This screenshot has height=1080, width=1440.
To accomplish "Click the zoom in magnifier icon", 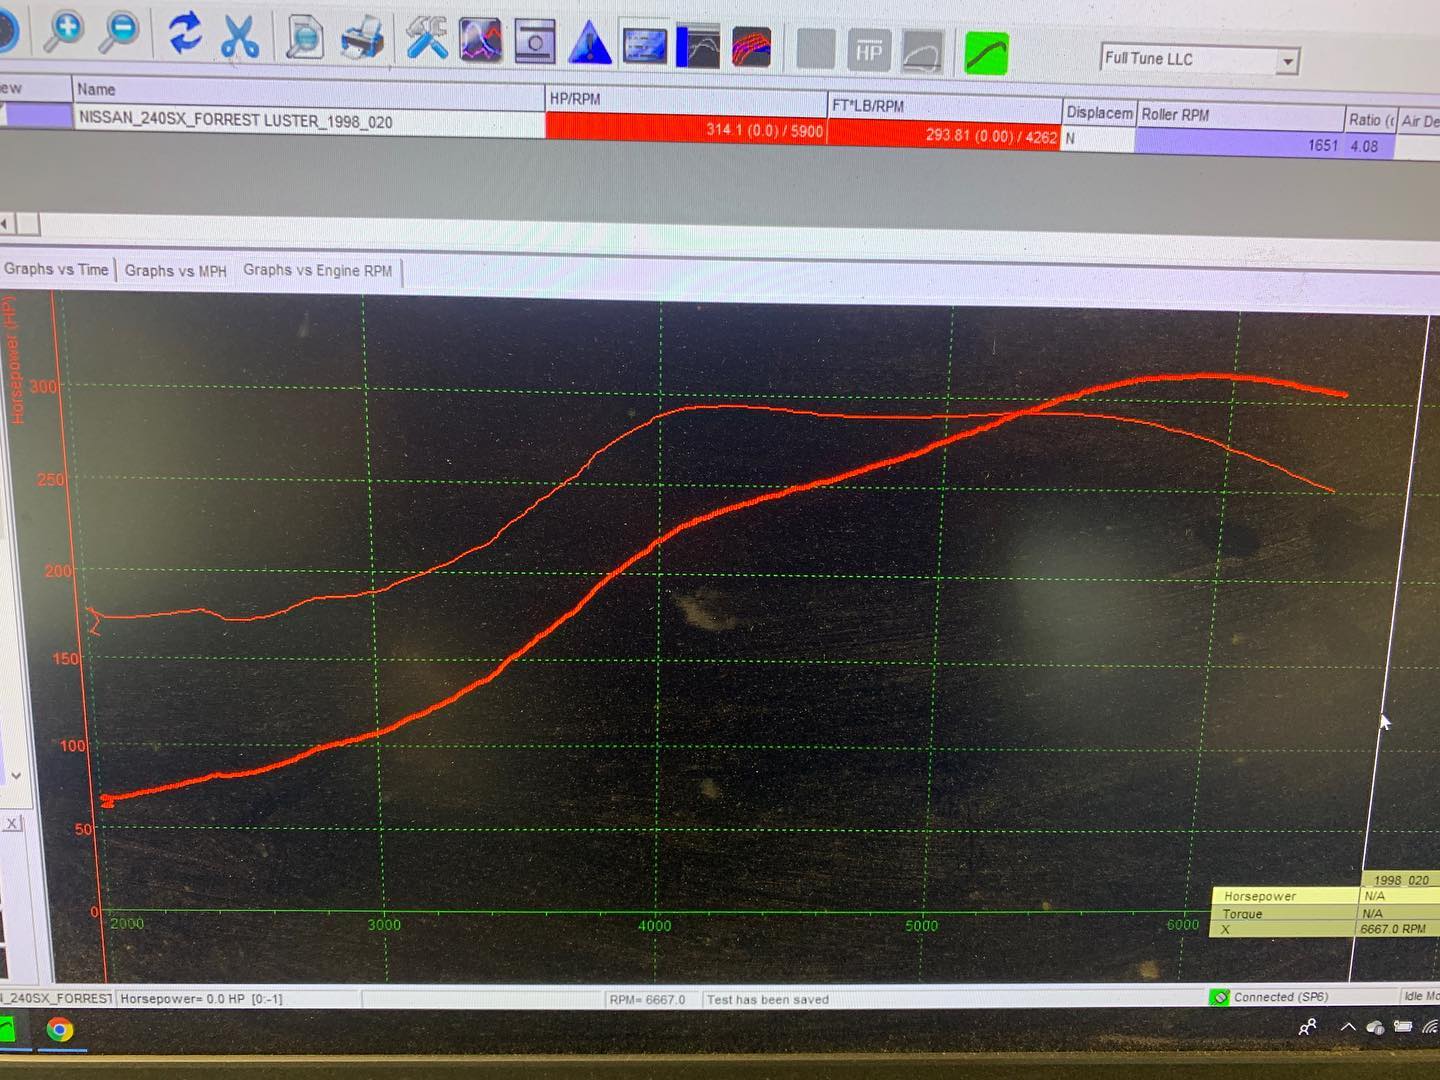I will 65,32.
